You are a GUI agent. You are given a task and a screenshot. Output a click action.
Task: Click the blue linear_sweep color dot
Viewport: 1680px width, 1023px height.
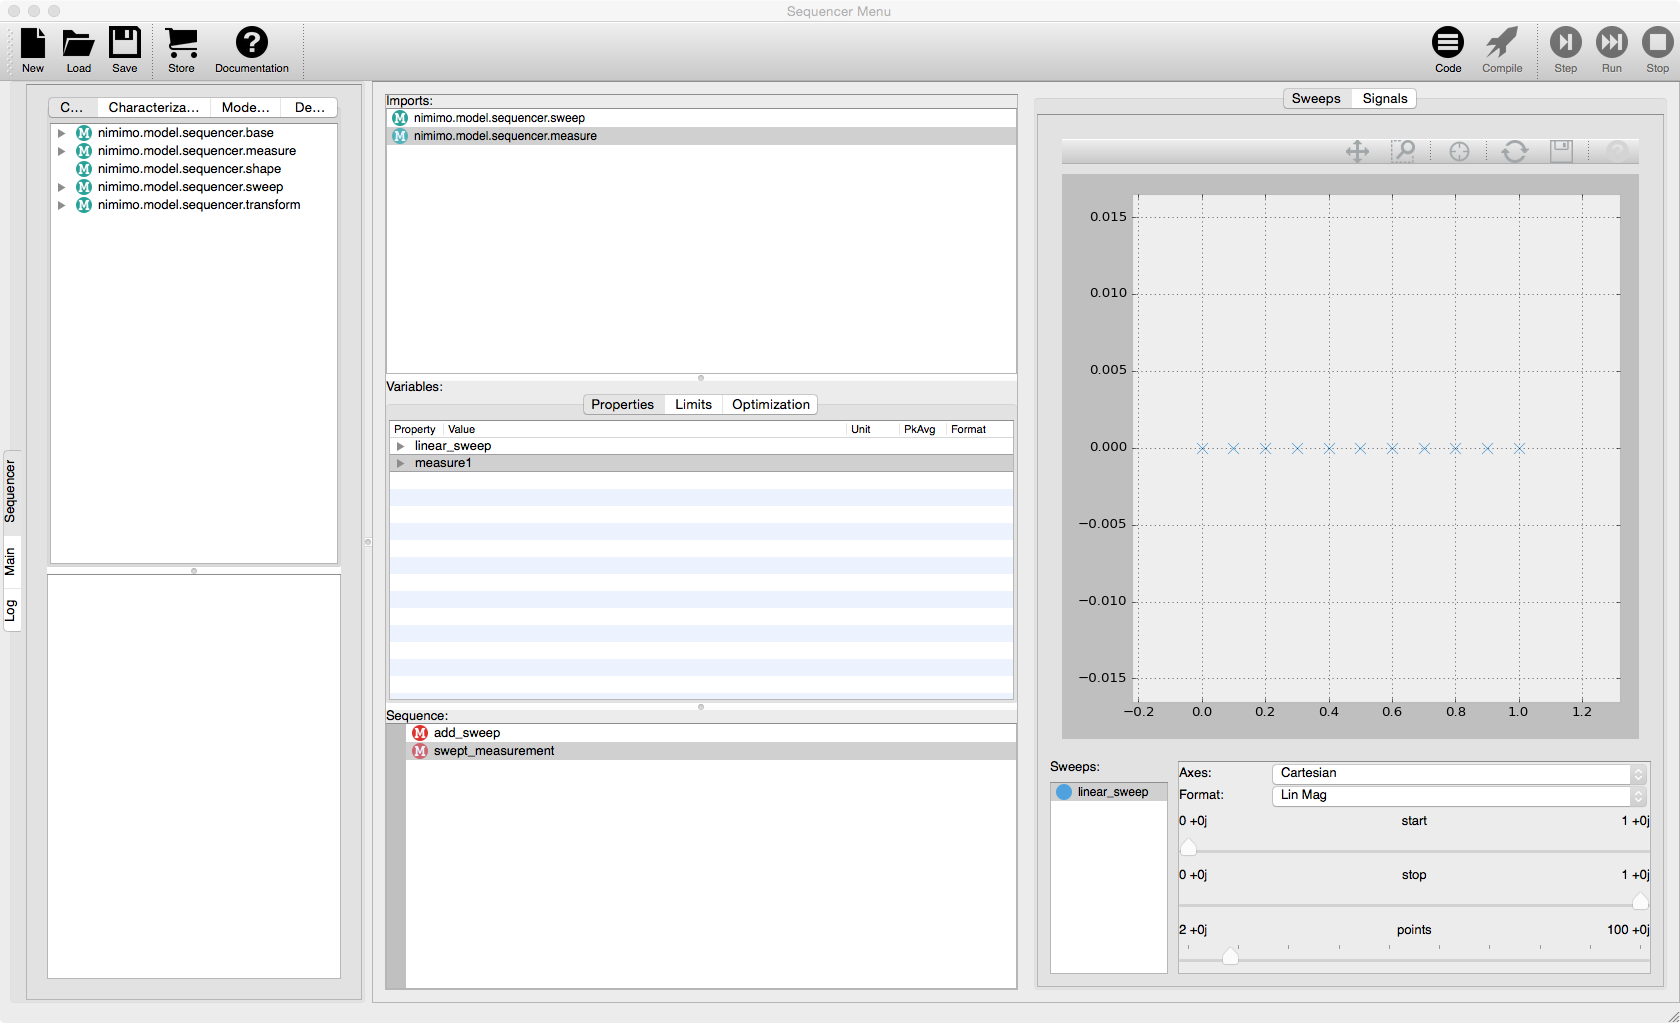[1064, 792]
